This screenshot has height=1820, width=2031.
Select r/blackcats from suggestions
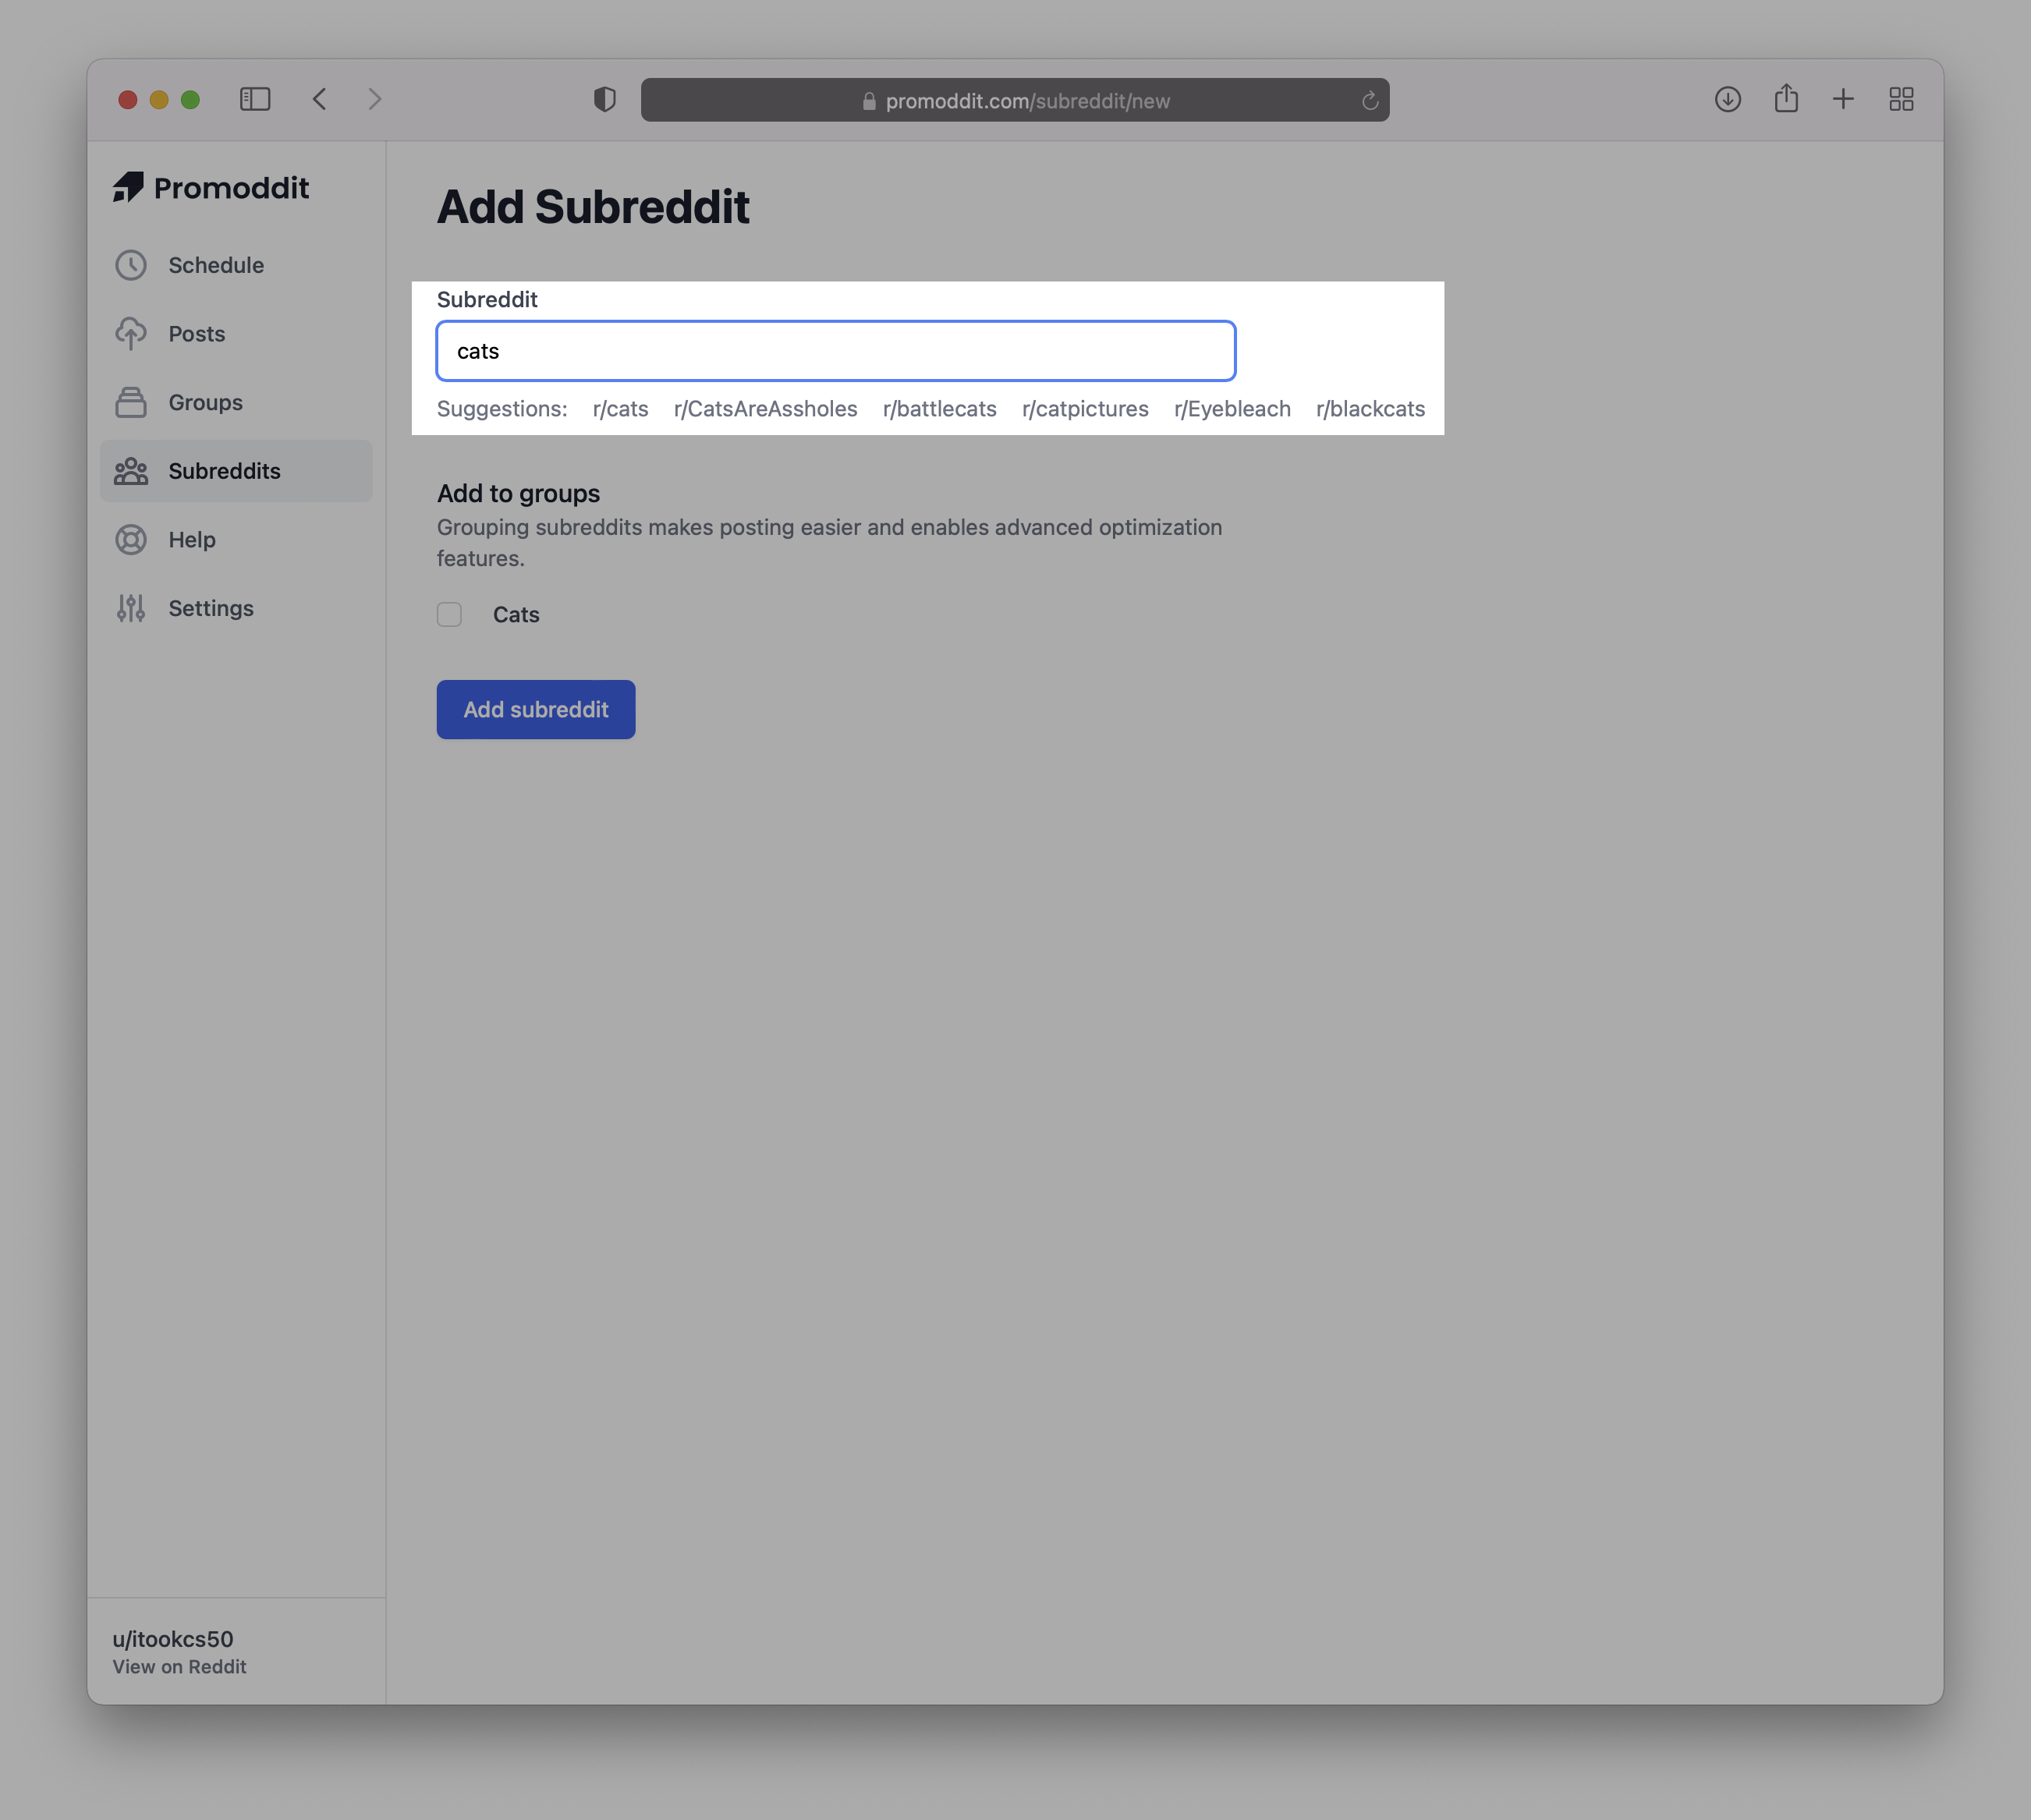click(1370, 408)
